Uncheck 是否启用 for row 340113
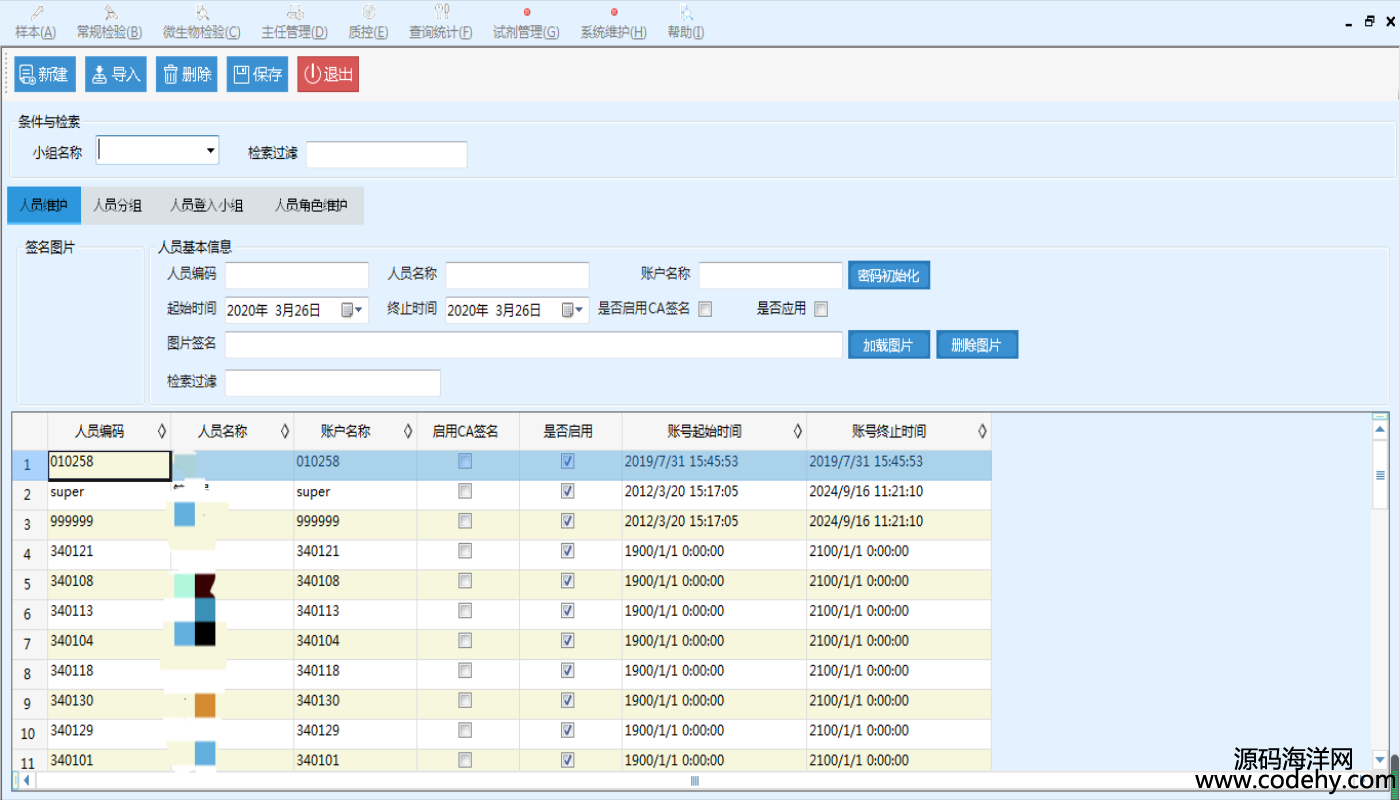The height and width of the screenshot is (800, 1400). point(568,611)
